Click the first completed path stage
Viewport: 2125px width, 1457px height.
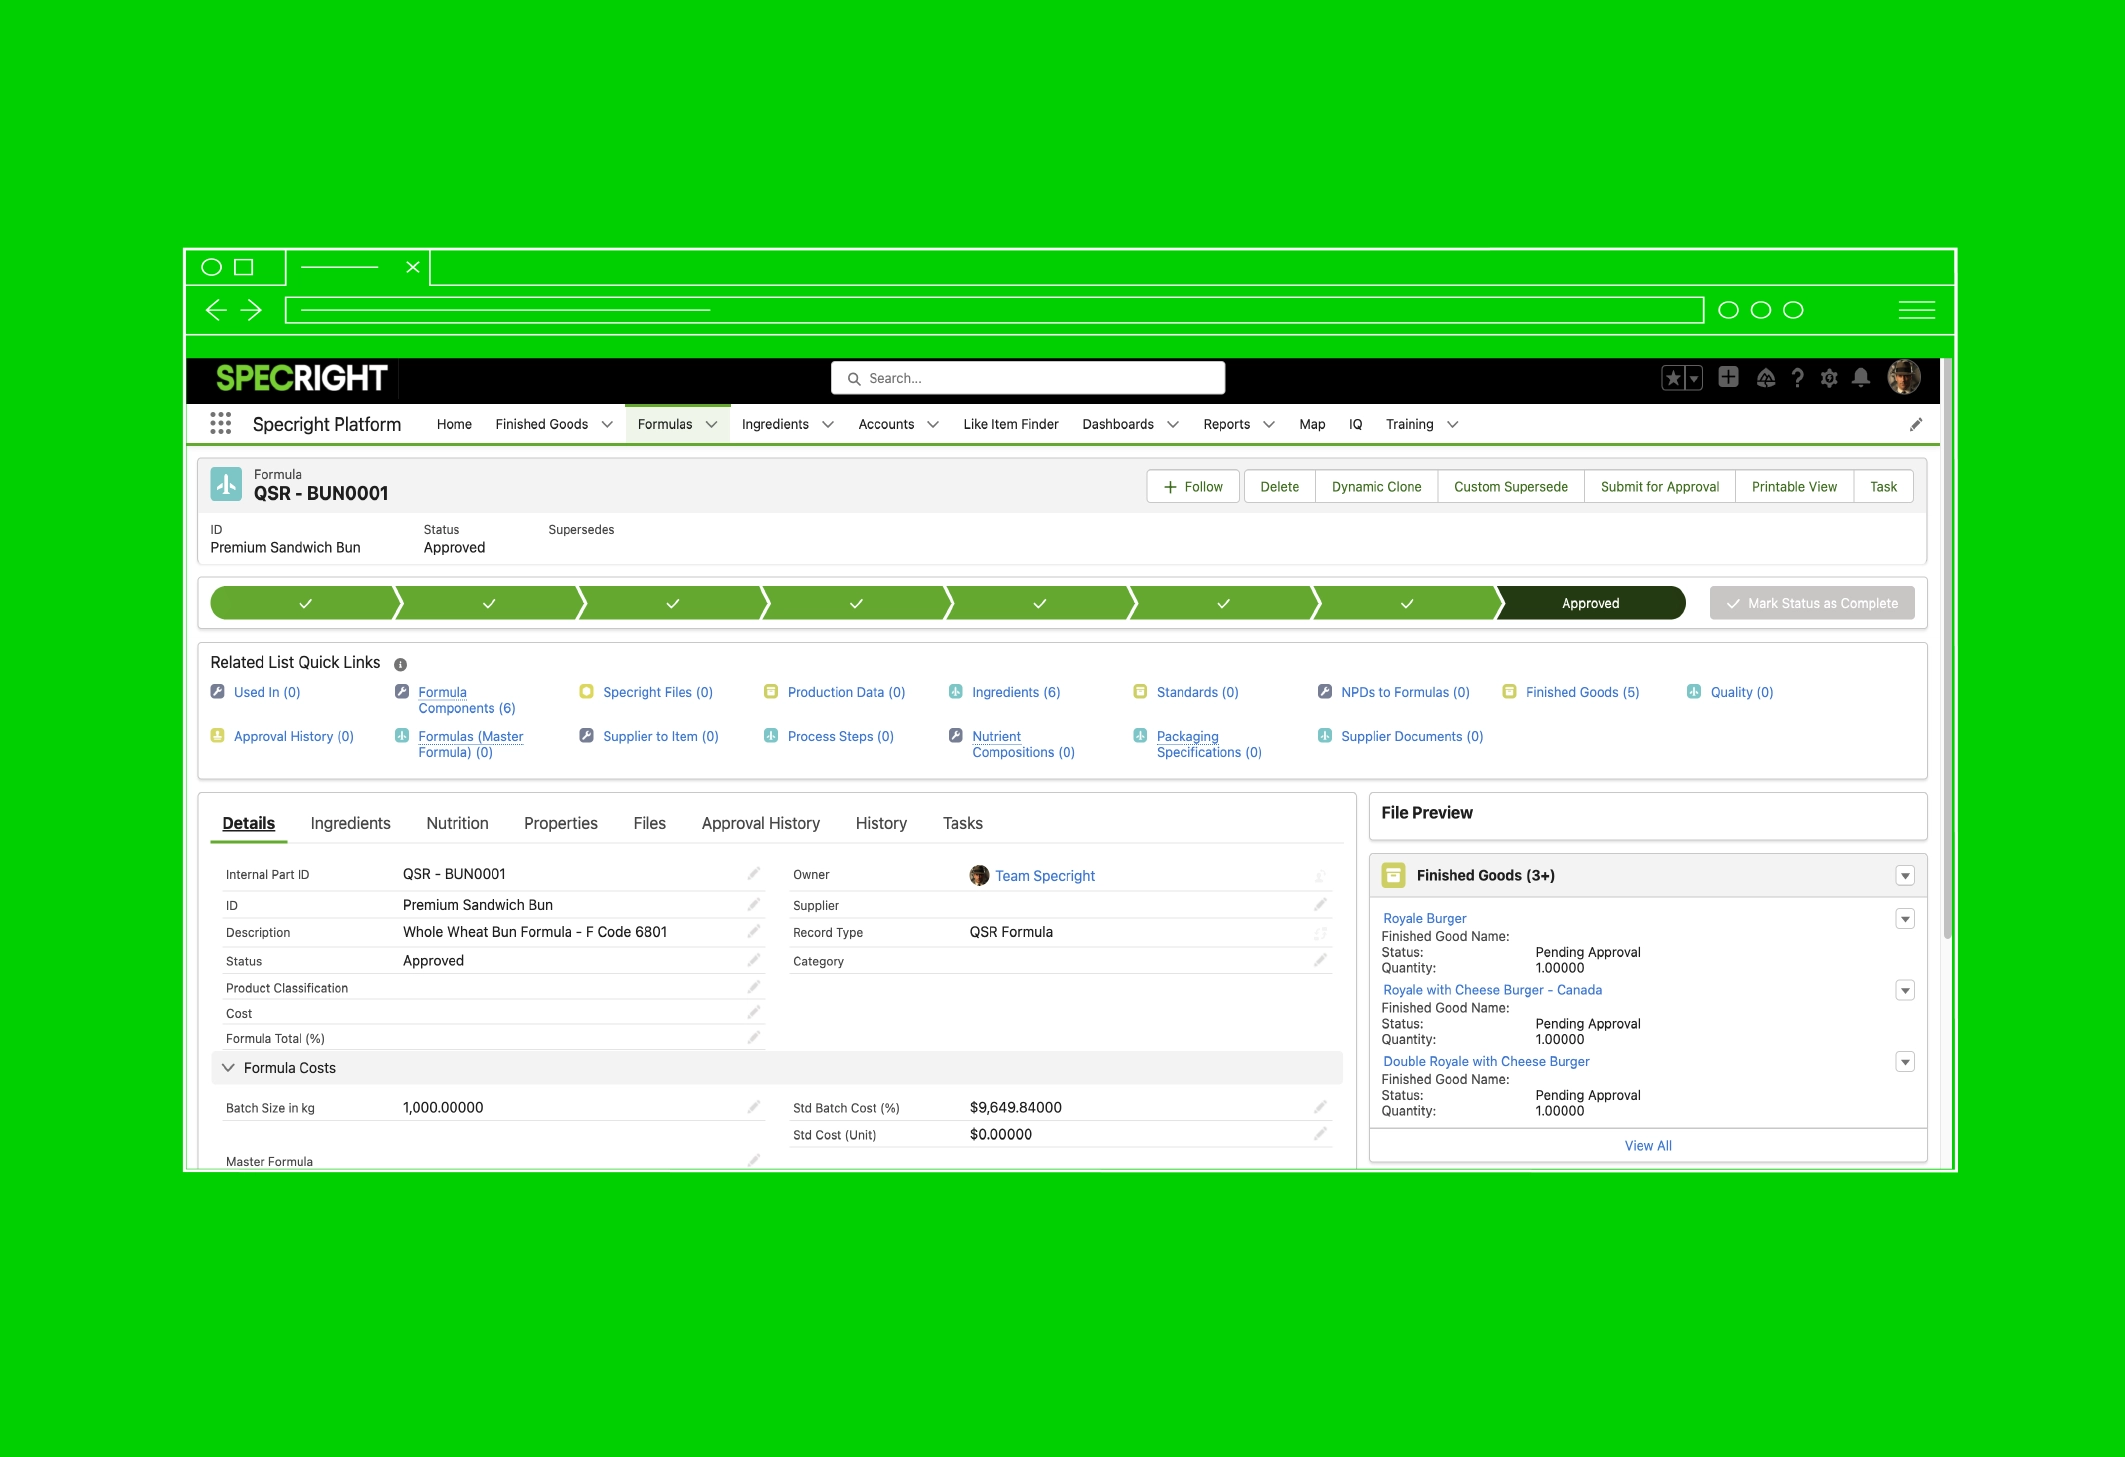(x=305, y=603)
